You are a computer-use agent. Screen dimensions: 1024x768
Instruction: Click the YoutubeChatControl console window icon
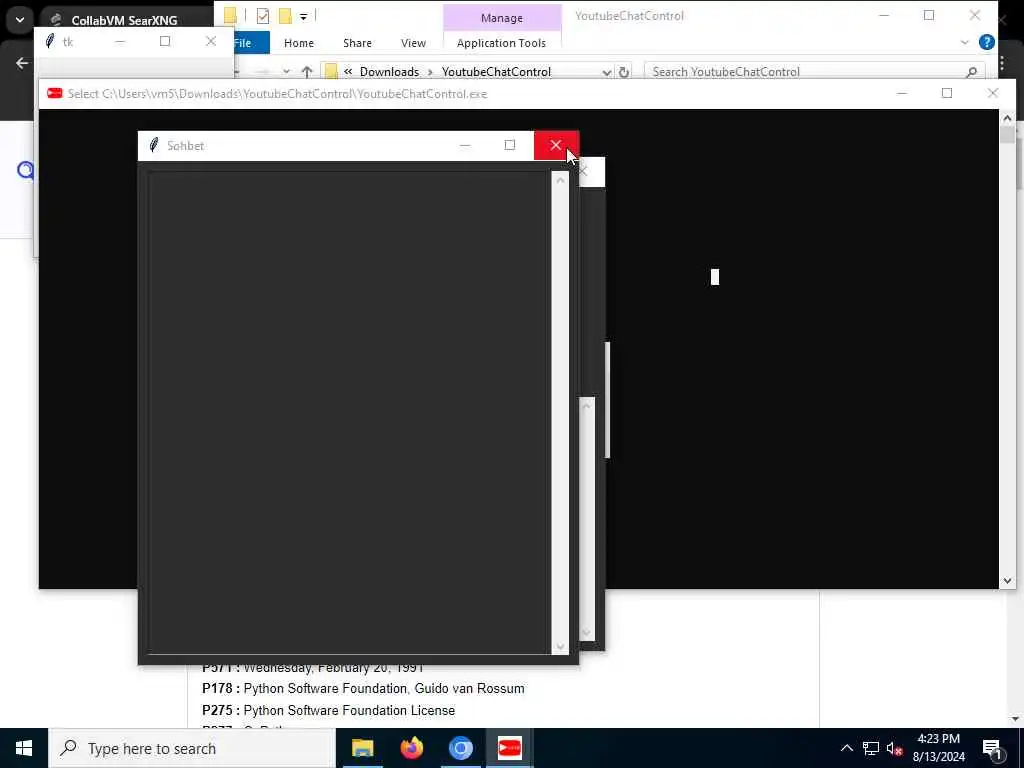pos(55,93)
